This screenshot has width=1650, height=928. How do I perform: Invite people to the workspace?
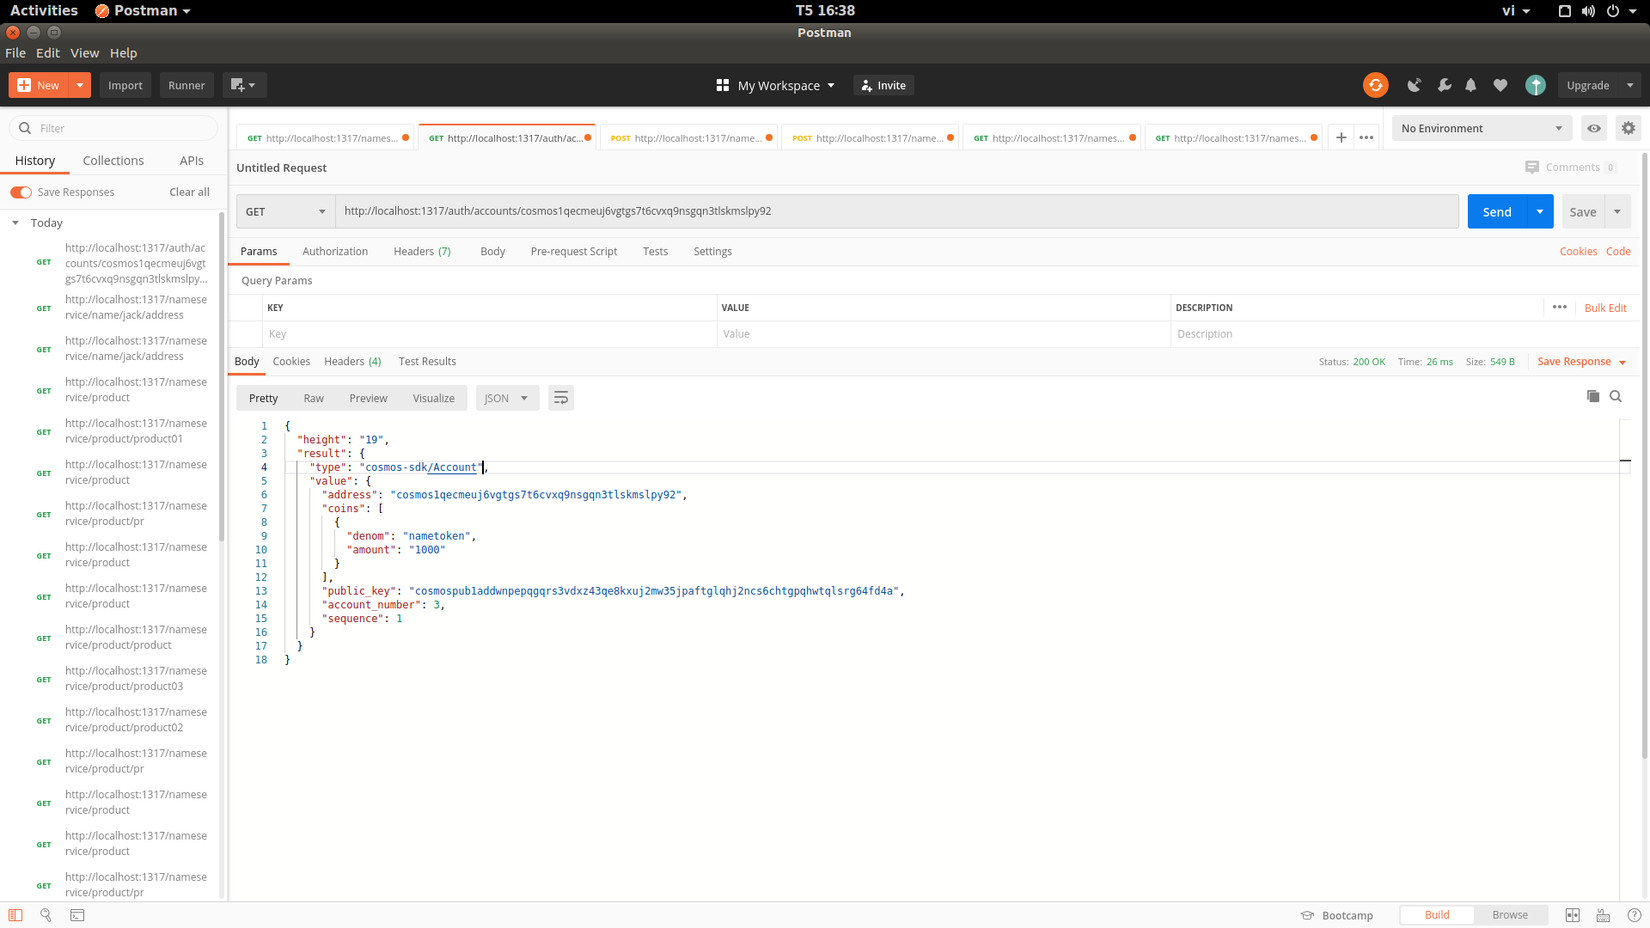(x=884, y=85)
